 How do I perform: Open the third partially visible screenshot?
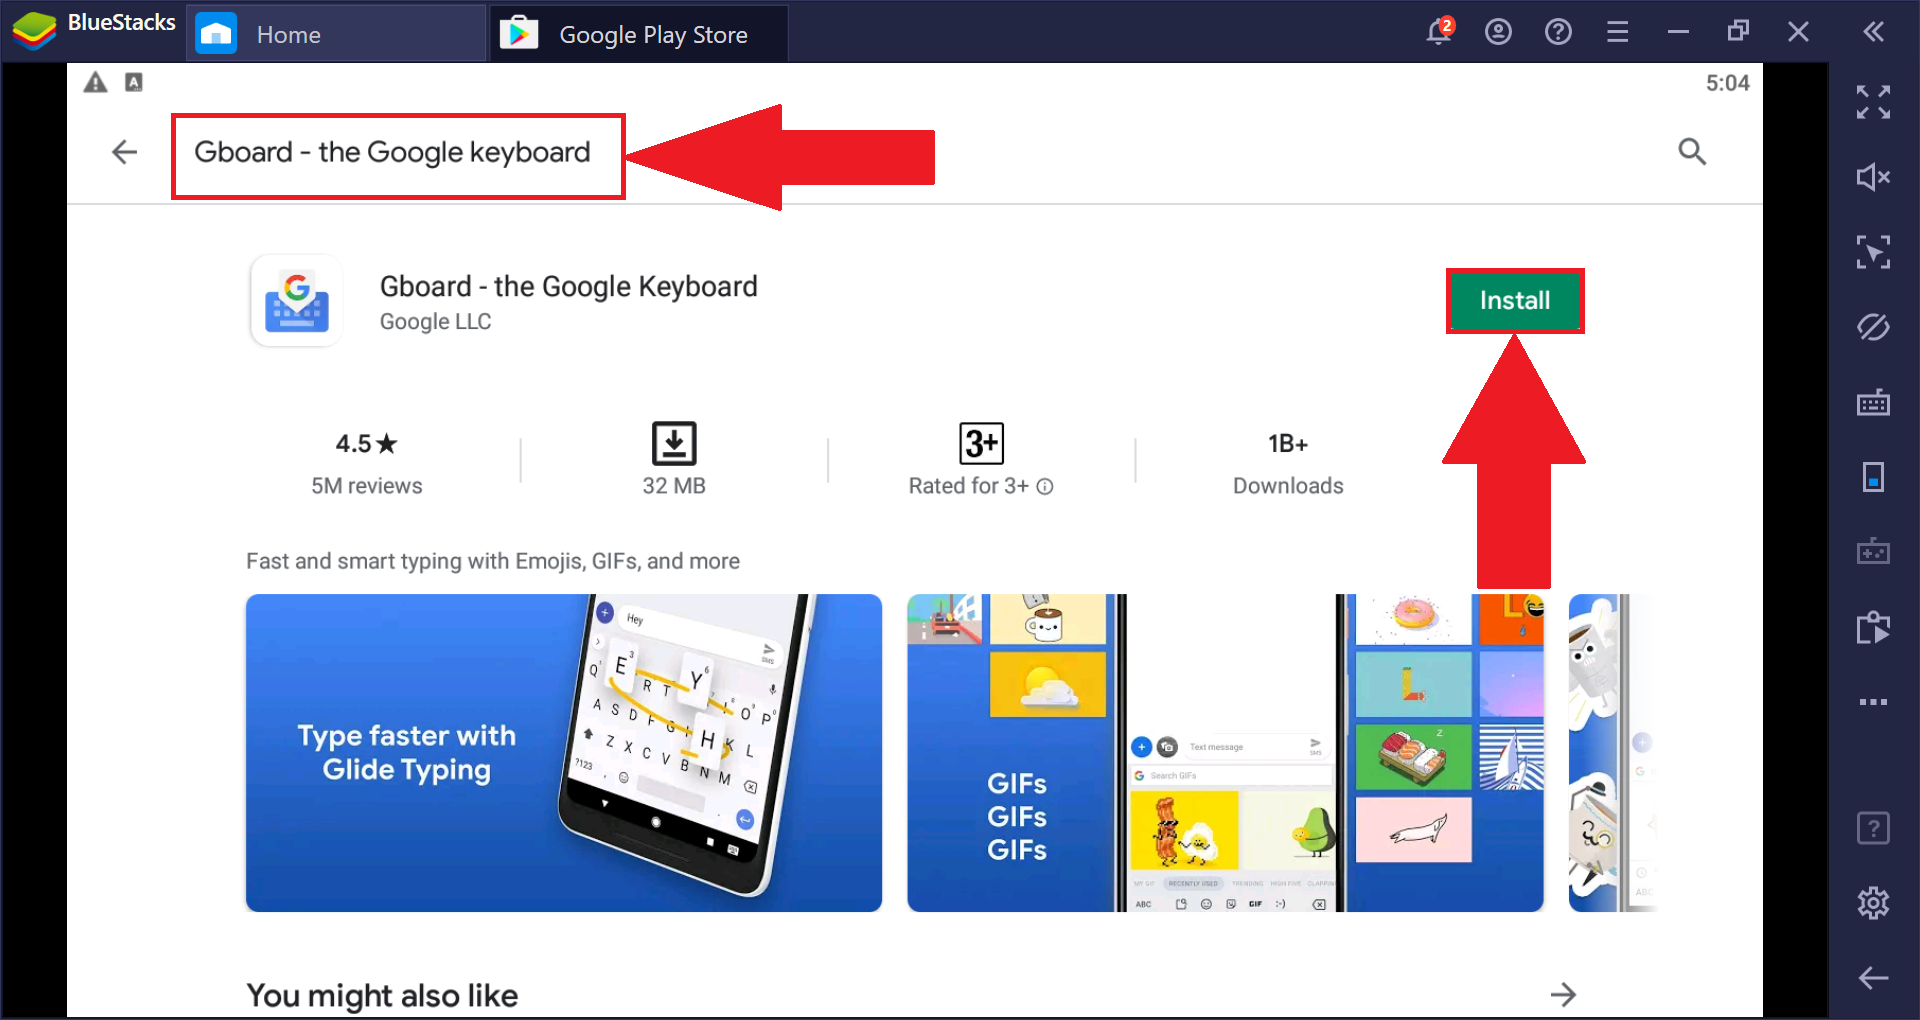[x=1612, y=753]
